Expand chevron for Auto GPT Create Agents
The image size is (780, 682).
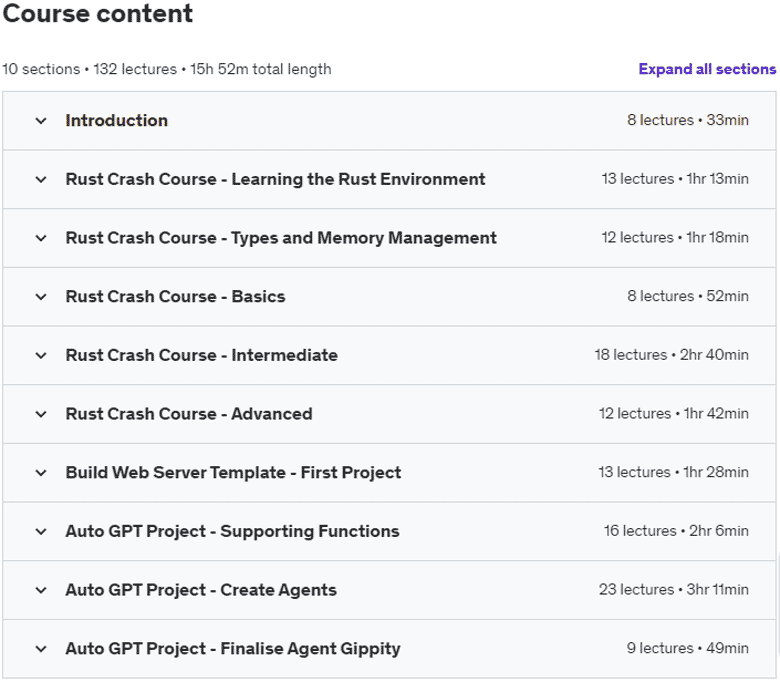[x=41, y=590]
